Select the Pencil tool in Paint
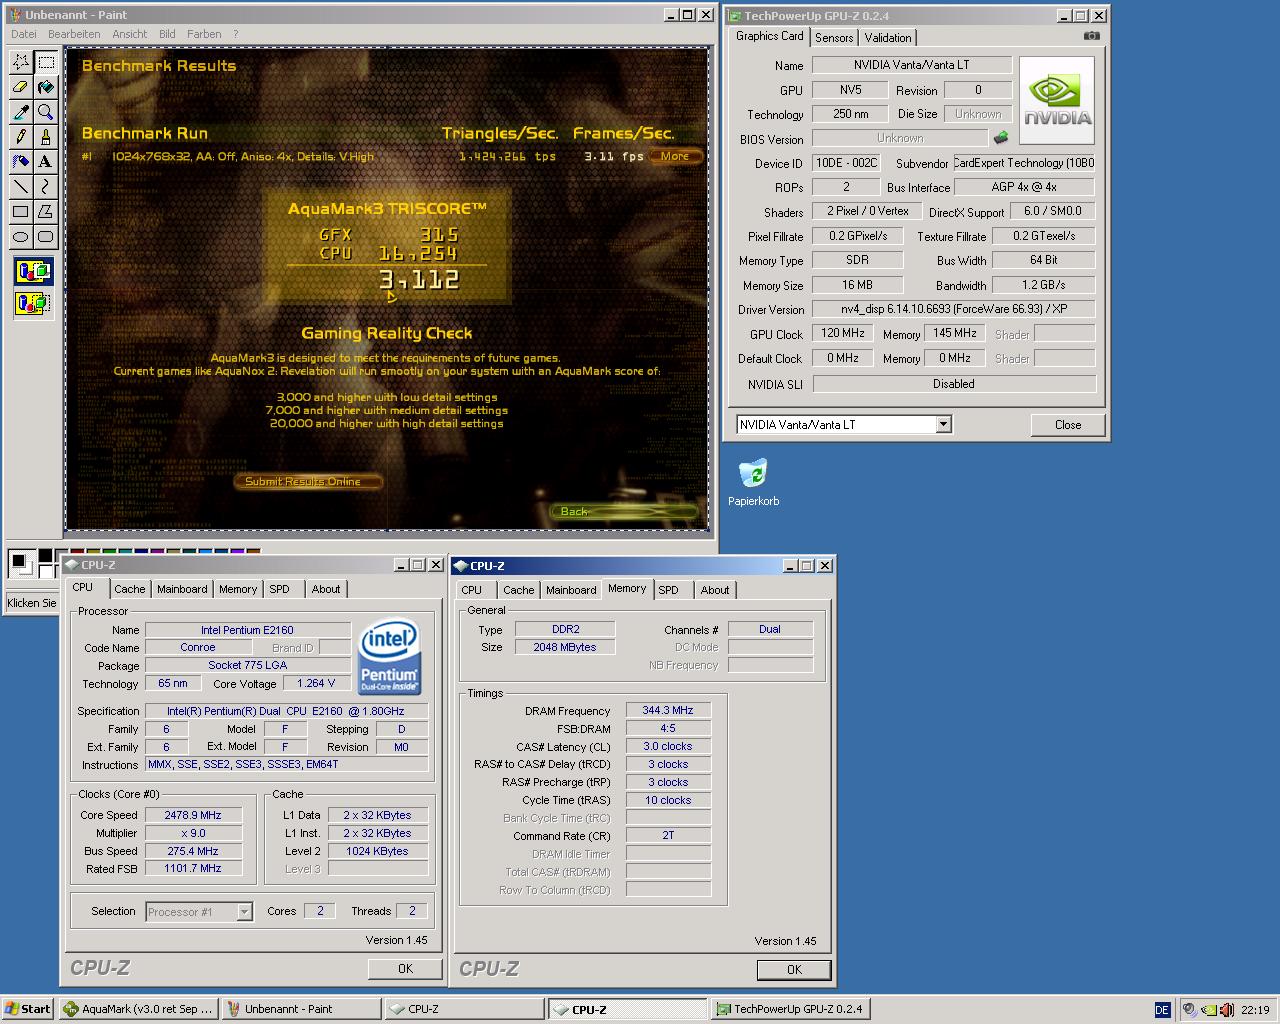Viewport: 1280px width, 1024px height. click(20, 137)
